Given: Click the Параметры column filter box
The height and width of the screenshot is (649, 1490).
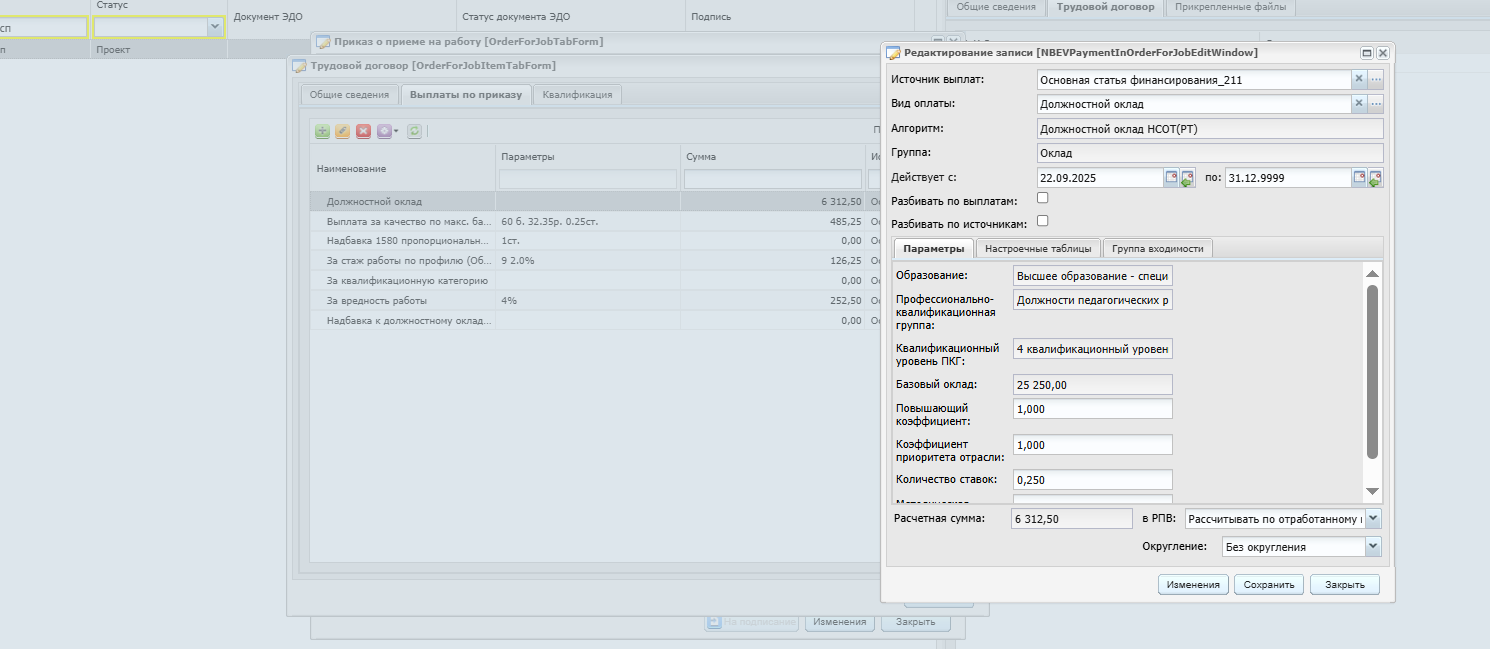Looking at the screenshot, I should [587, 179].
